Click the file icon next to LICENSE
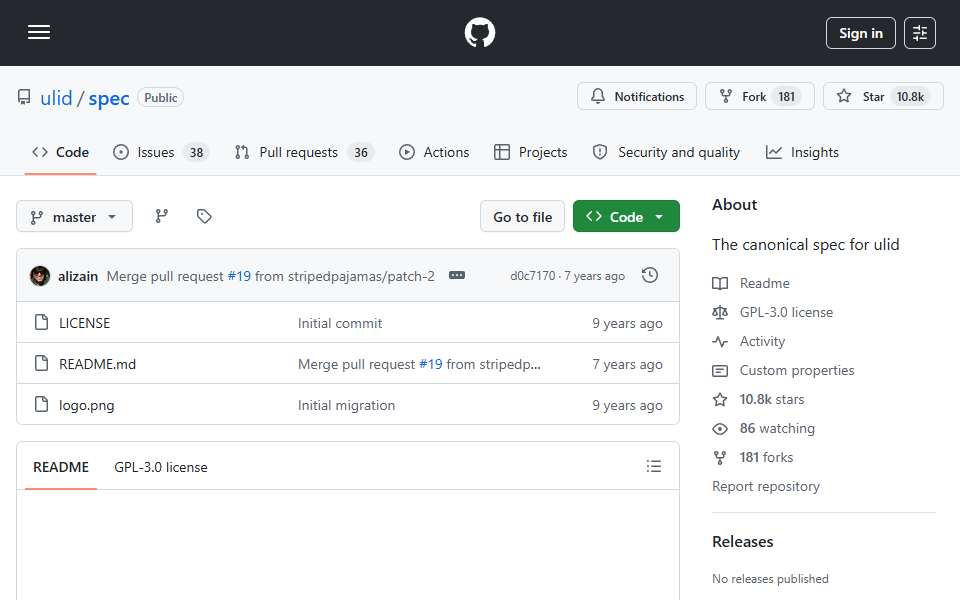Screen dimensions: 960x600 click(42, 322)
